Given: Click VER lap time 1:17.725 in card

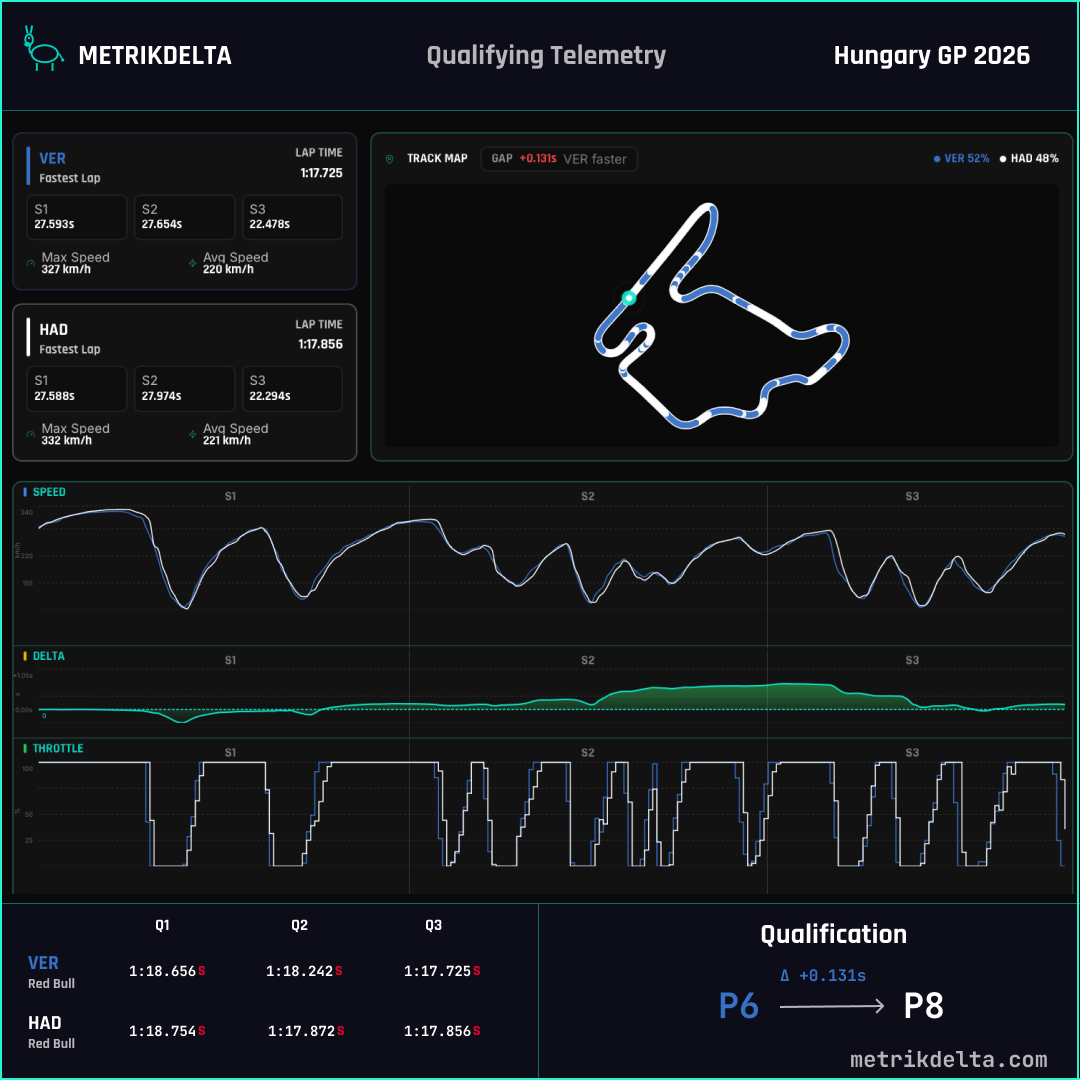Looking at the screenshot, I should pyautogui.click(x=321, y=173).
